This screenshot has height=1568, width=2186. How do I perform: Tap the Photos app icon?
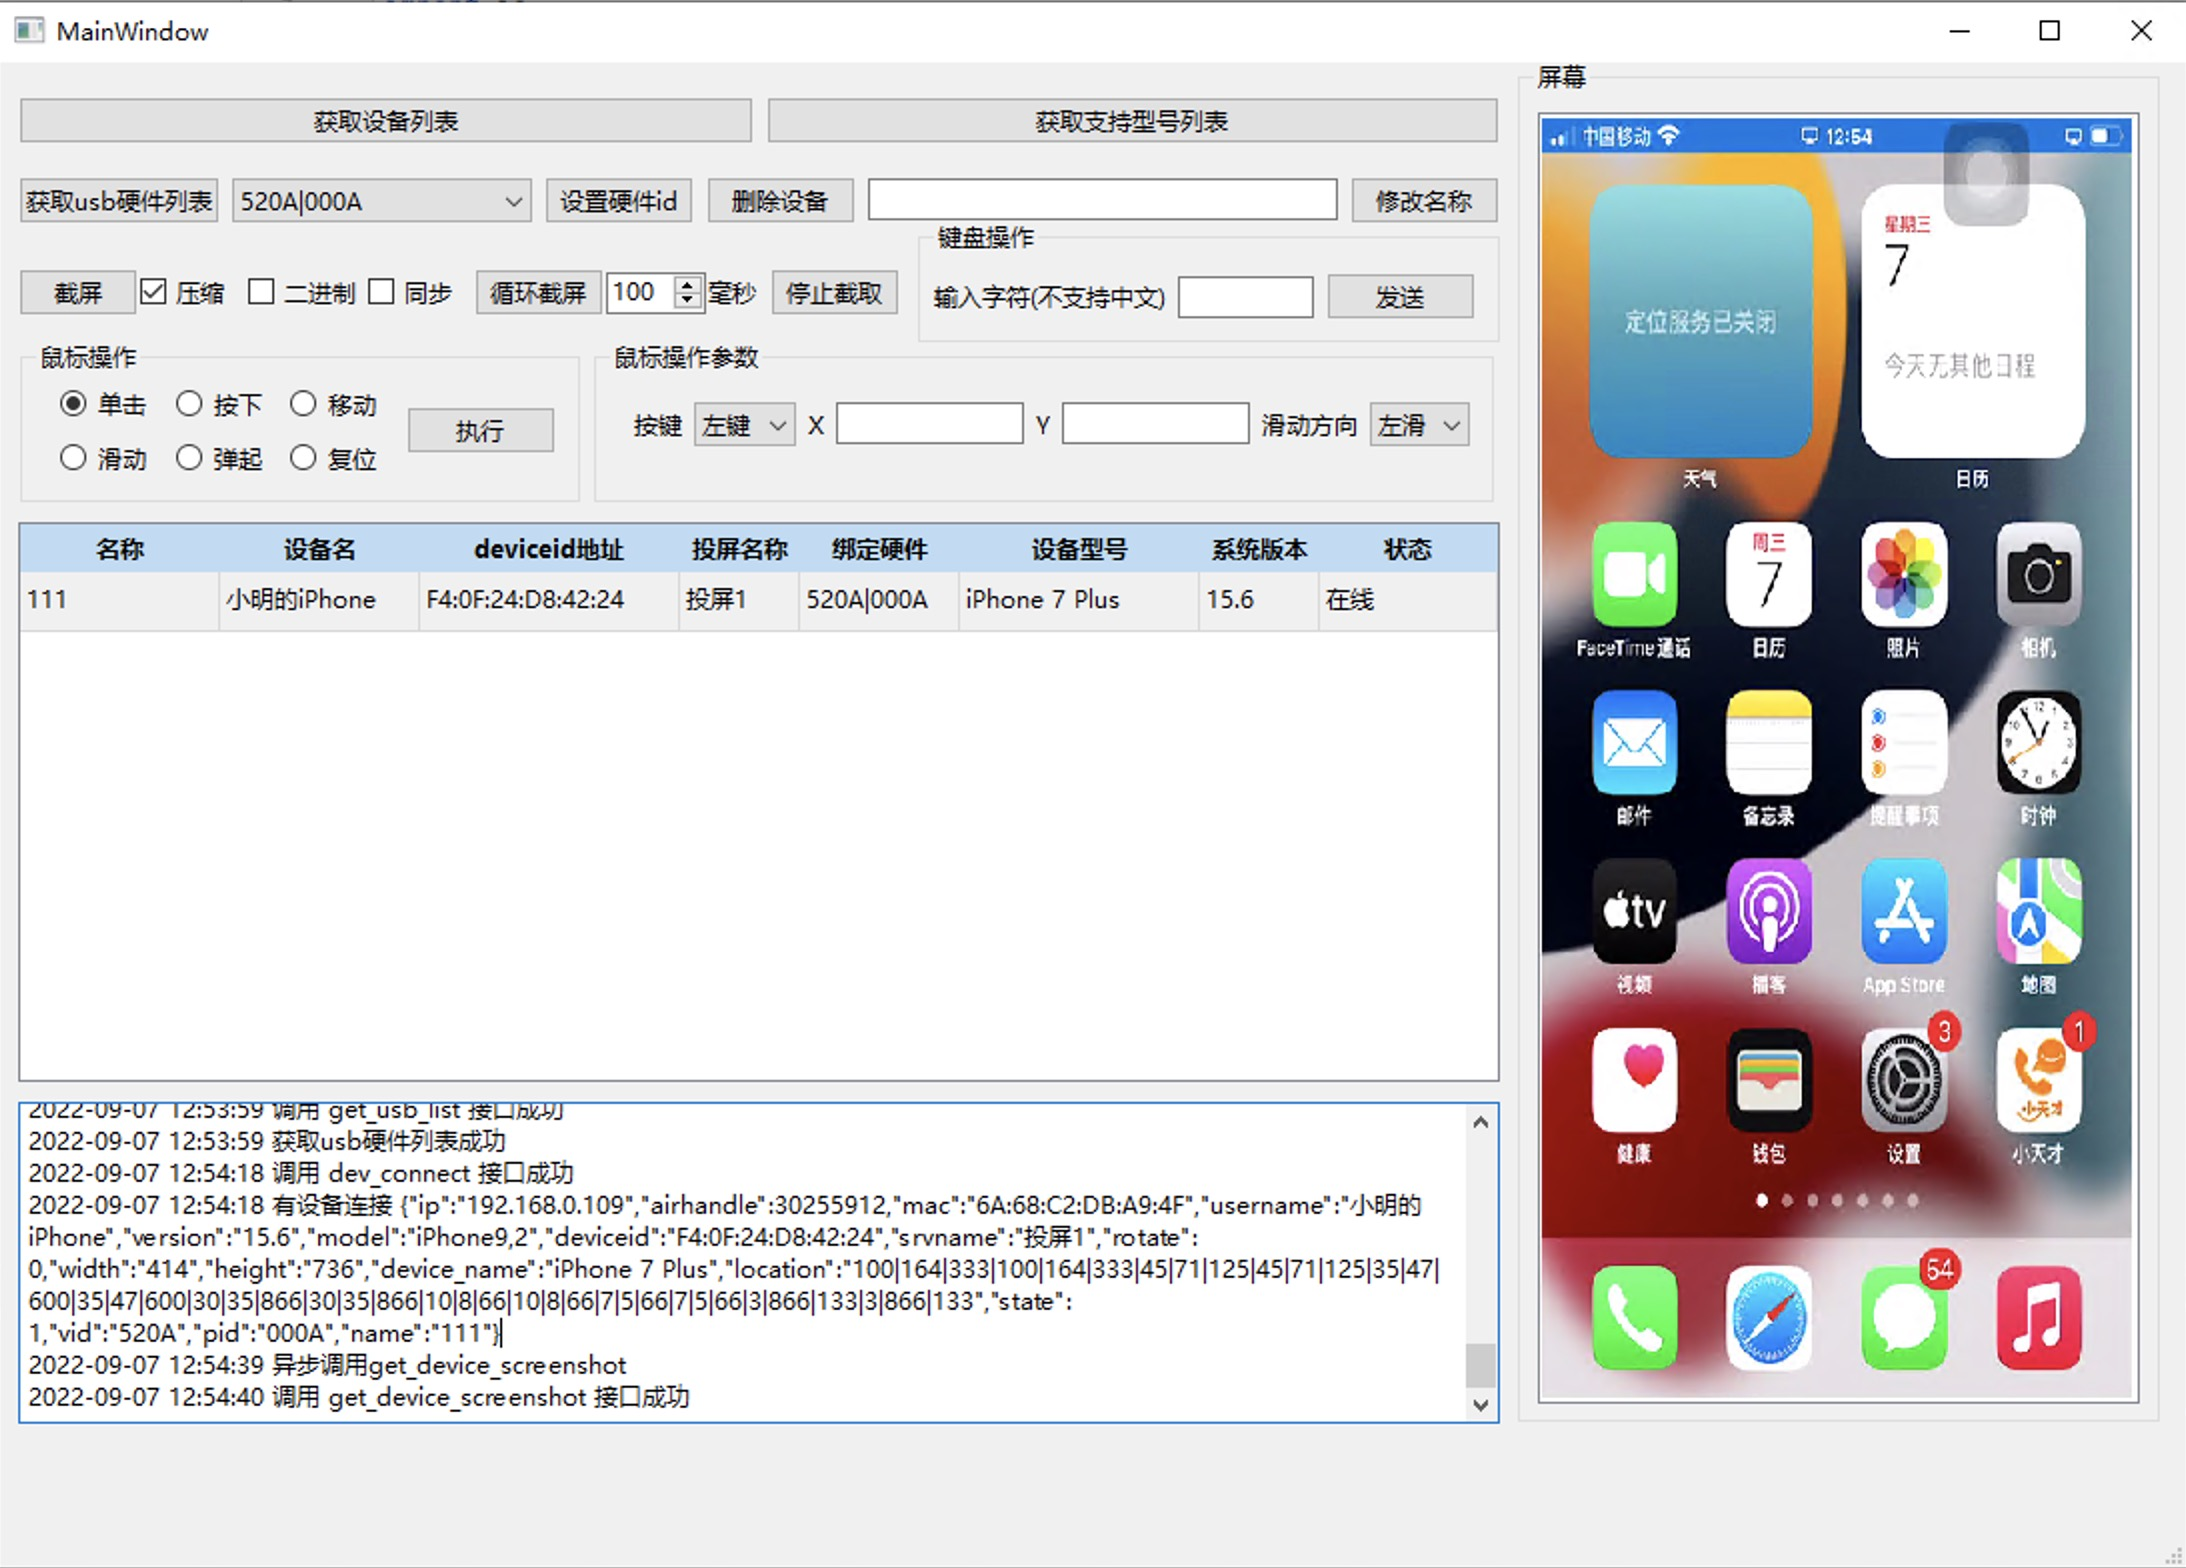coord(1903,576)
